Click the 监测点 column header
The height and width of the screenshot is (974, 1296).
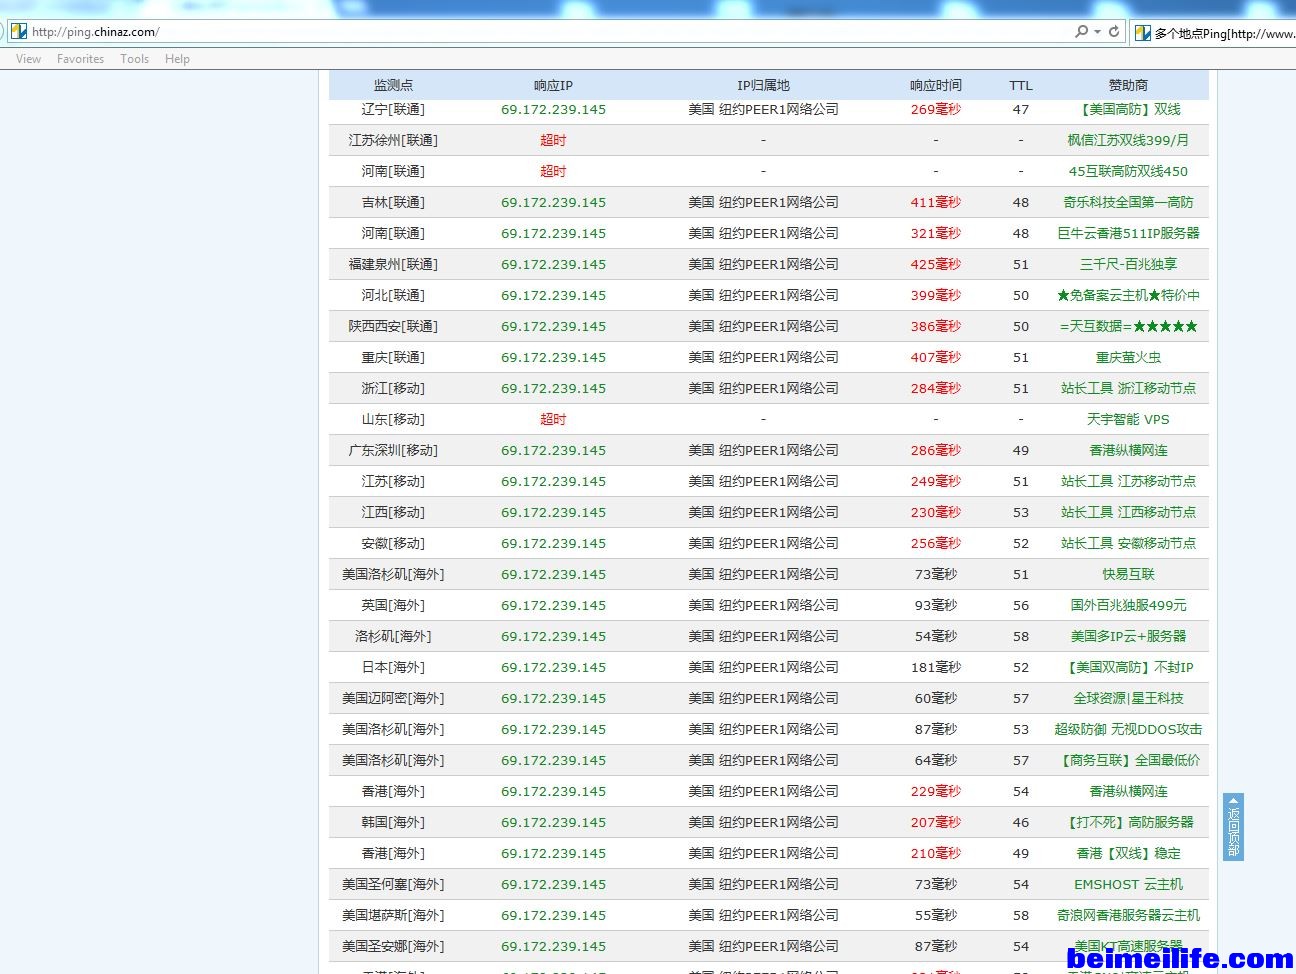[x=393, y=86]
